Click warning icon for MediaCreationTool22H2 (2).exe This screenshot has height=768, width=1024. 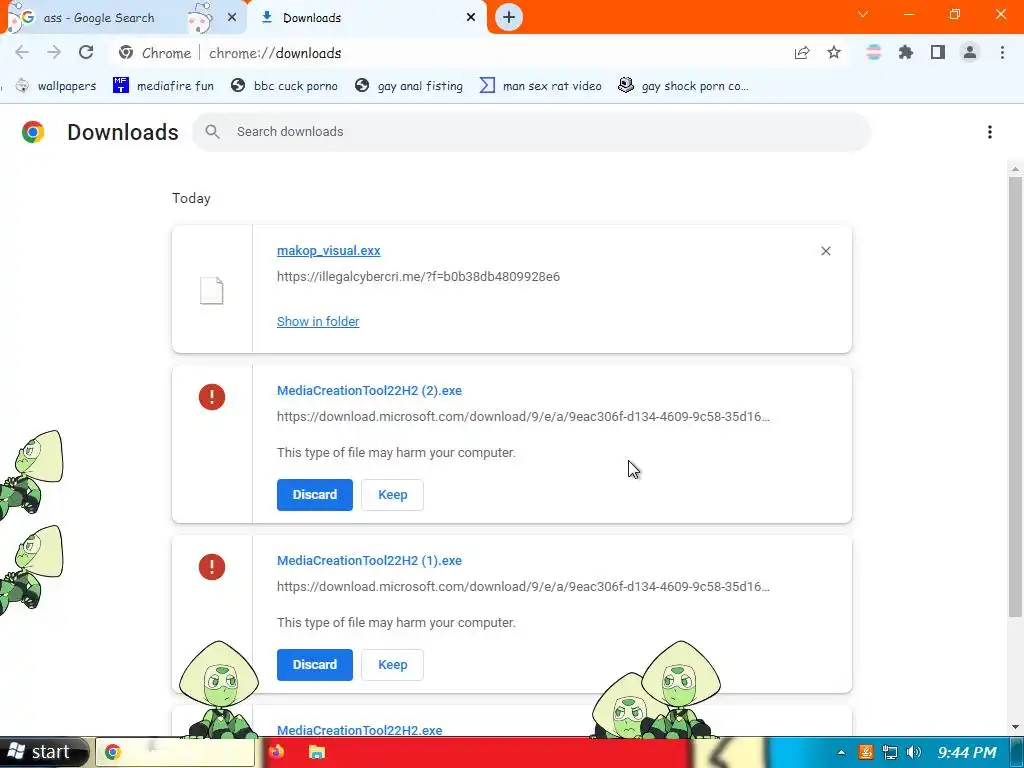tap(212, 396)
